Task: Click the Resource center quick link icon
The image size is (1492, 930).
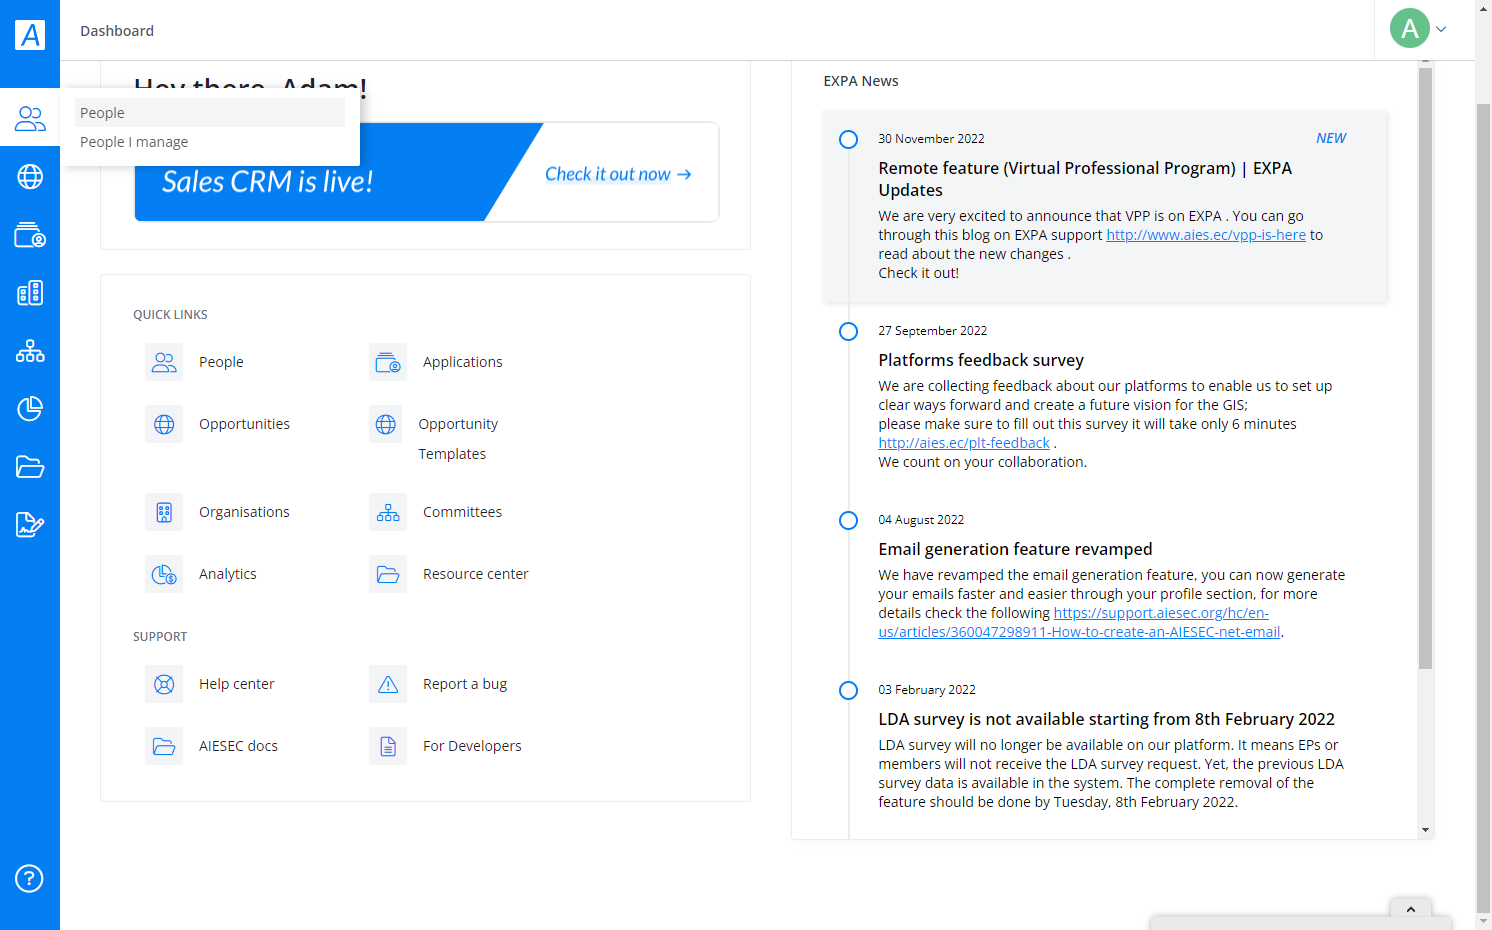Action: click(x=388, y=574)
